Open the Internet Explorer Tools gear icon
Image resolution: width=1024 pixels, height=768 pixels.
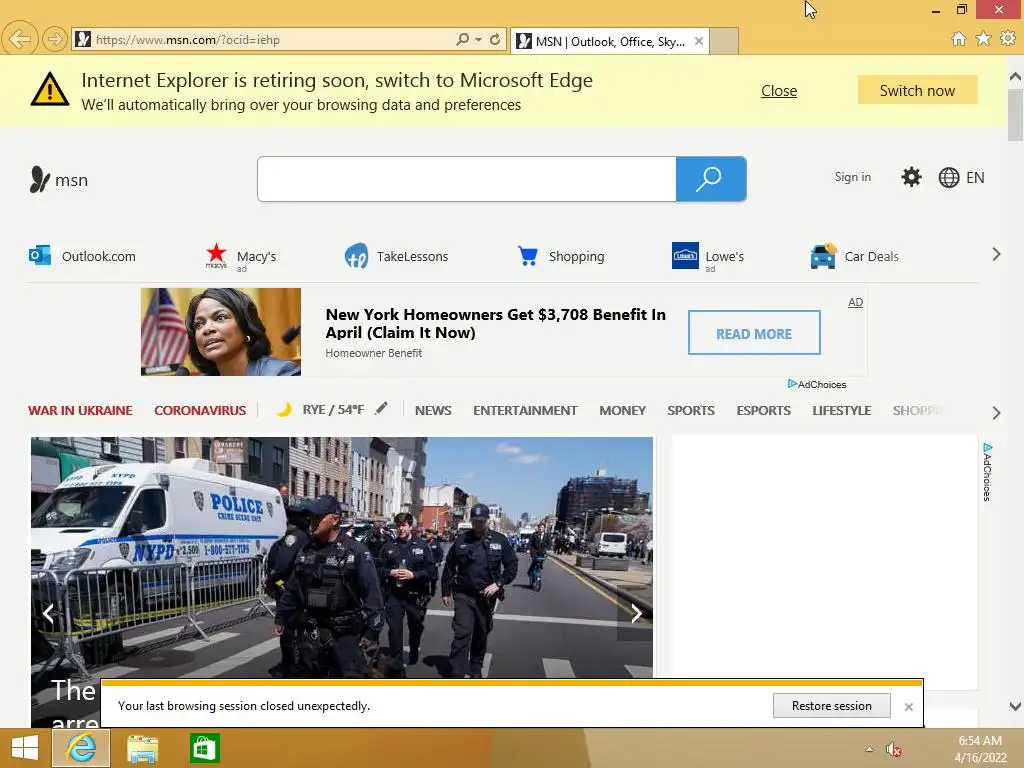click(1008, 39)
